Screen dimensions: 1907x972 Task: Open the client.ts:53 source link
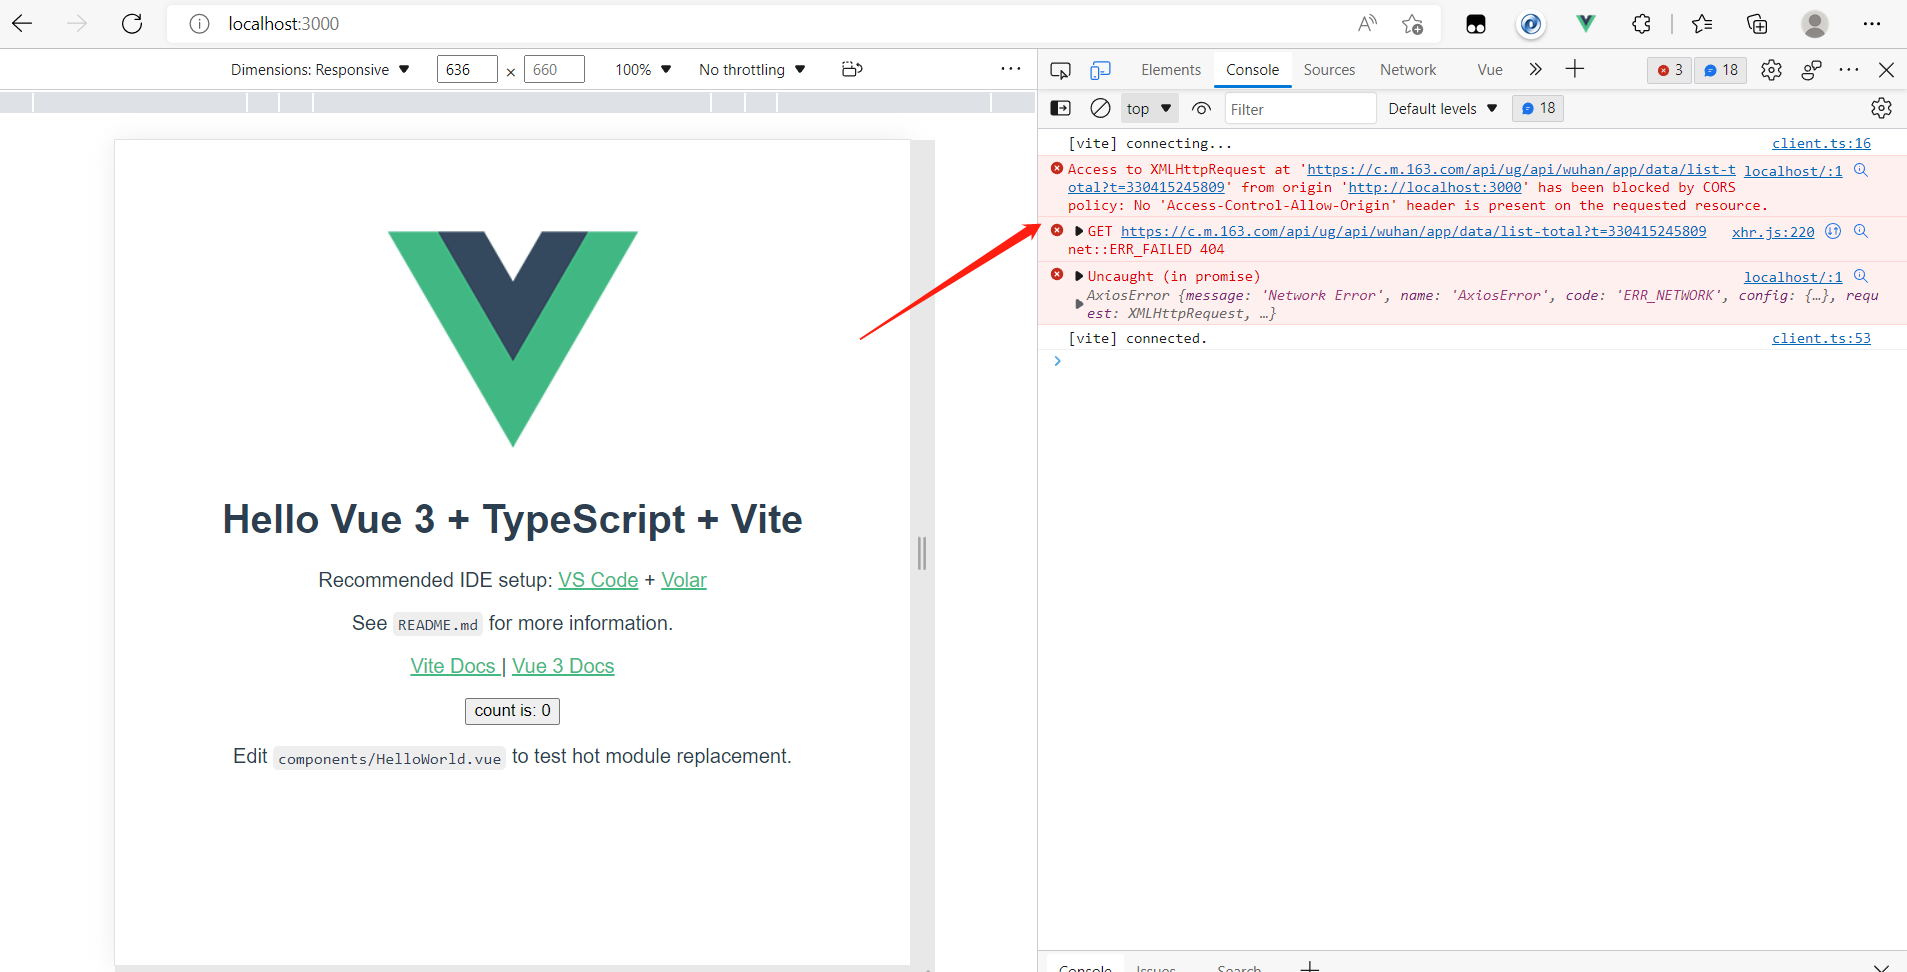(x=1821, y=338)
